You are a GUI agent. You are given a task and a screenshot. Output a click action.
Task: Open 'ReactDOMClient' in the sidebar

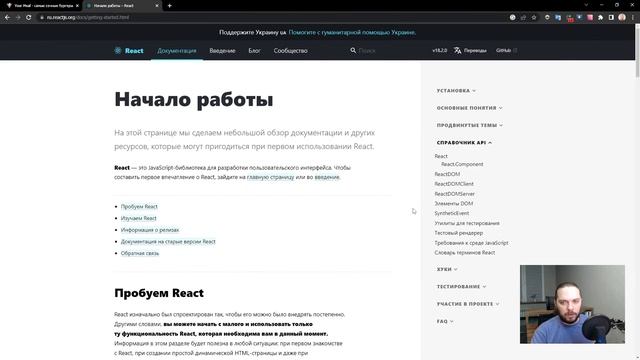[x=454, y=184]
